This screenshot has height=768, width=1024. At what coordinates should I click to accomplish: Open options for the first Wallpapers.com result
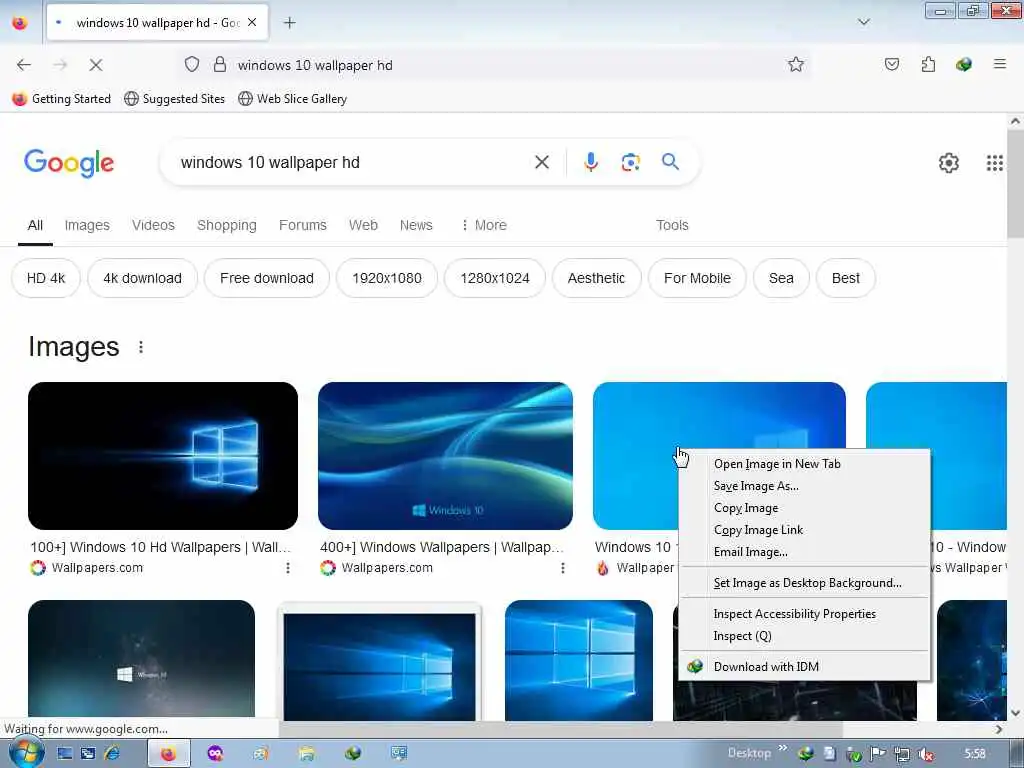click(287, 568)
